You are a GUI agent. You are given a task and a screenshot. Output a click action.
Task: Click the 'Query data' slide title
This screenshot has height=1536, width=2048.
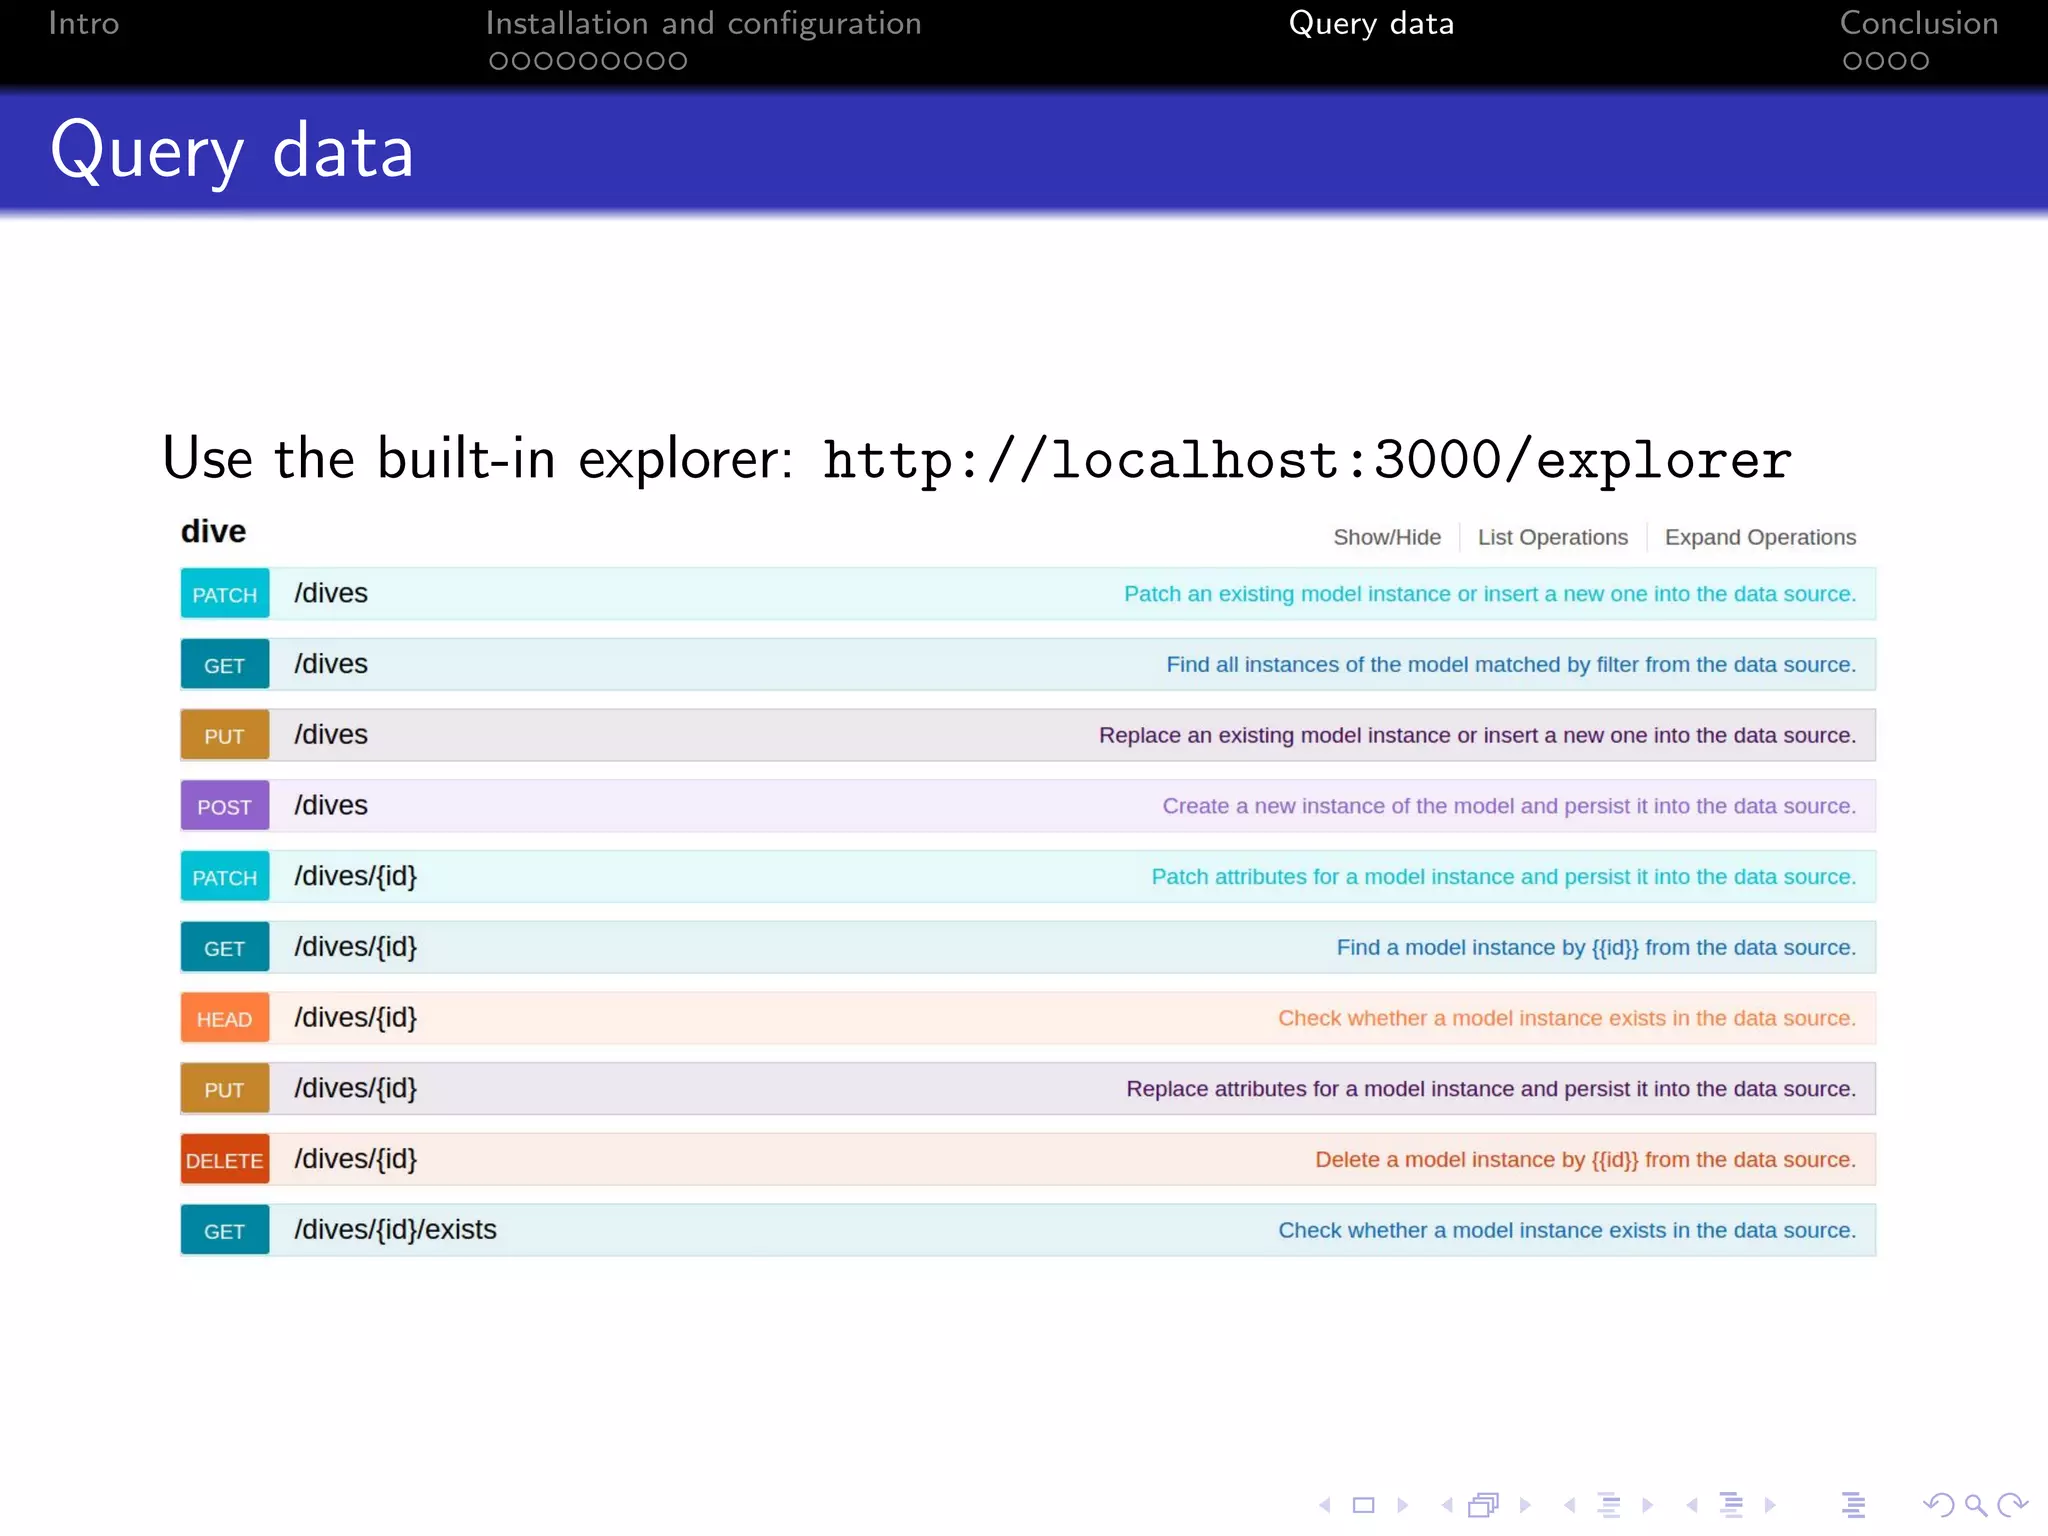[x=232, y=151]
